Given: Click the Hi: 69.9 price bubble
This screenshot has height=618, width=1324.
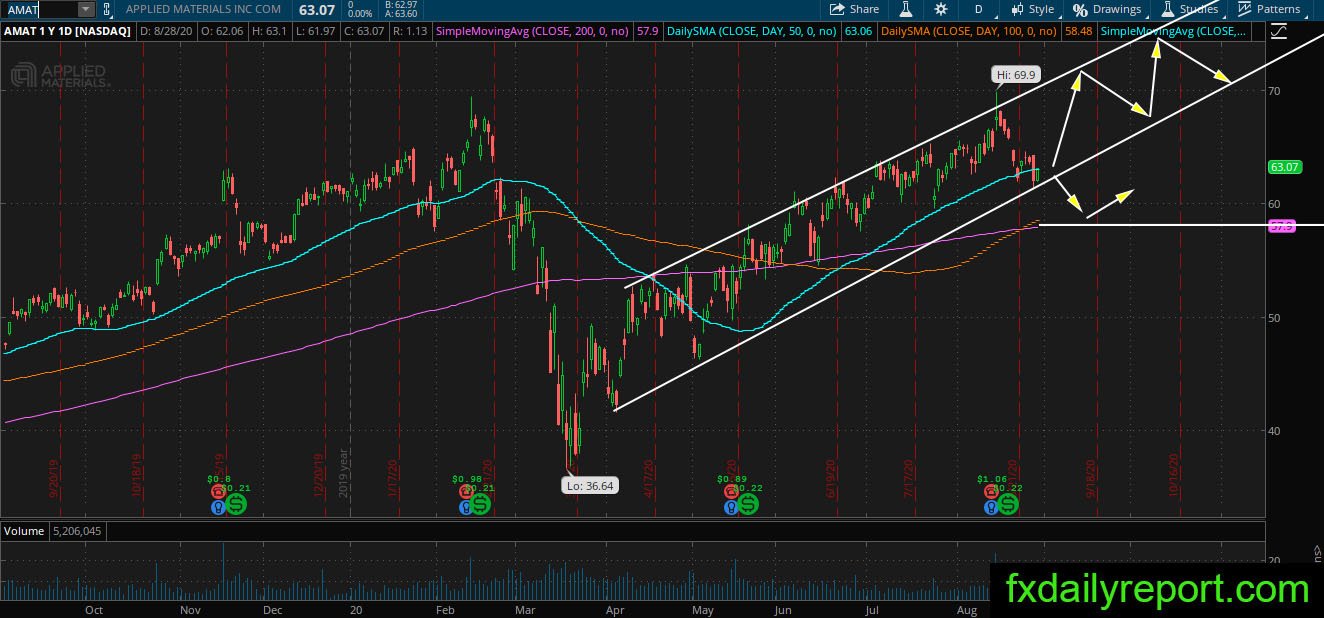Looking at the screenshot, I should click(1016, 74).
